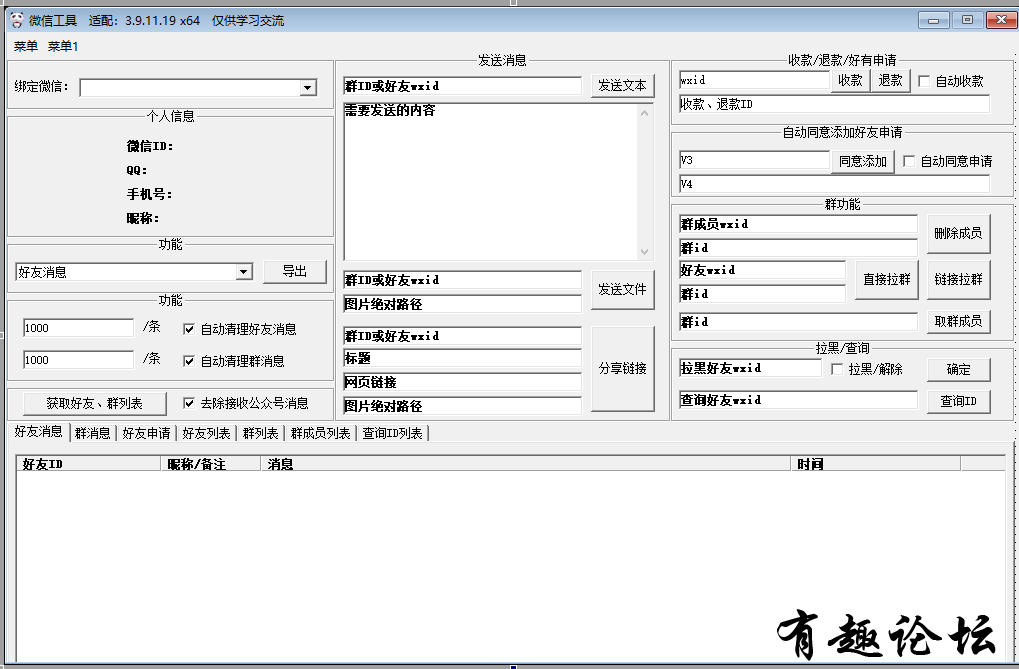Screen dimensions: 1019x669
Task: Click the message text area's scroll-up arrow
Action: [x=644, y=113]
